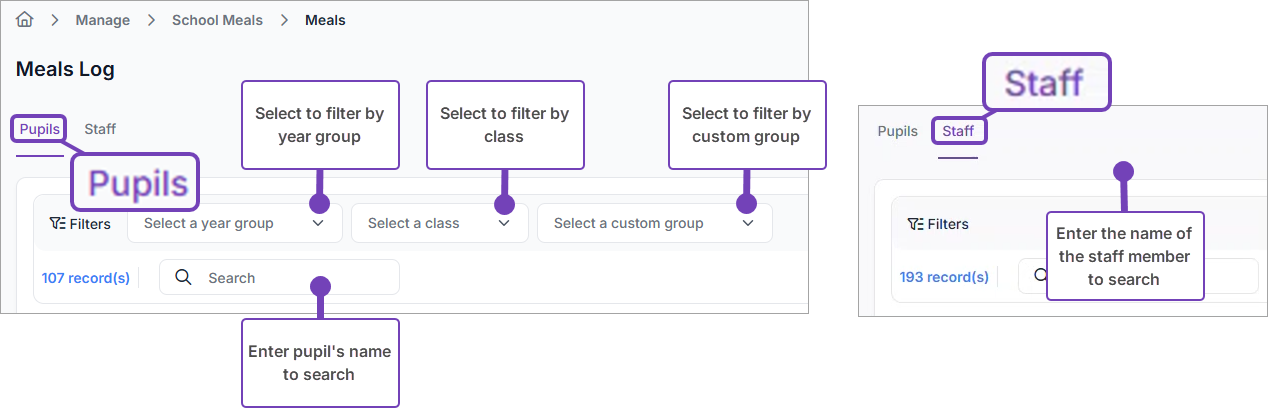Viewport: 1268px width, 410px height.
Task: Click the Filters icon above 107 record(s)
Action: click(x=58, y=224)
